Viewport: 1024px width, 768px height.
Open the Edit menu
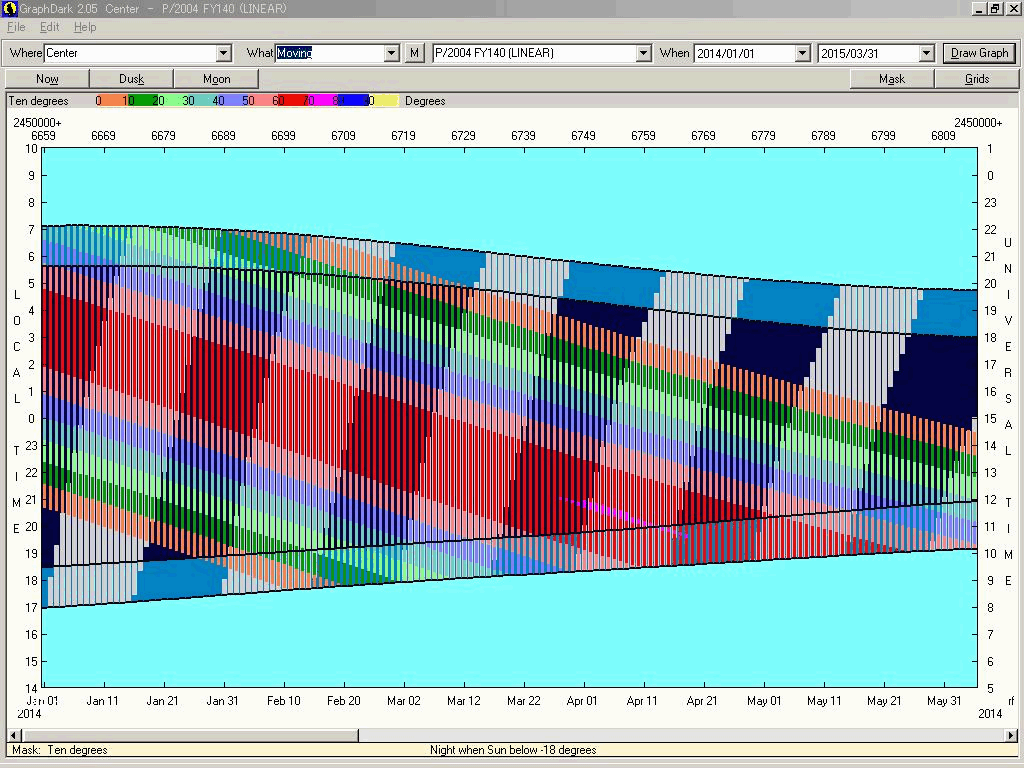[x=49, y=27]
